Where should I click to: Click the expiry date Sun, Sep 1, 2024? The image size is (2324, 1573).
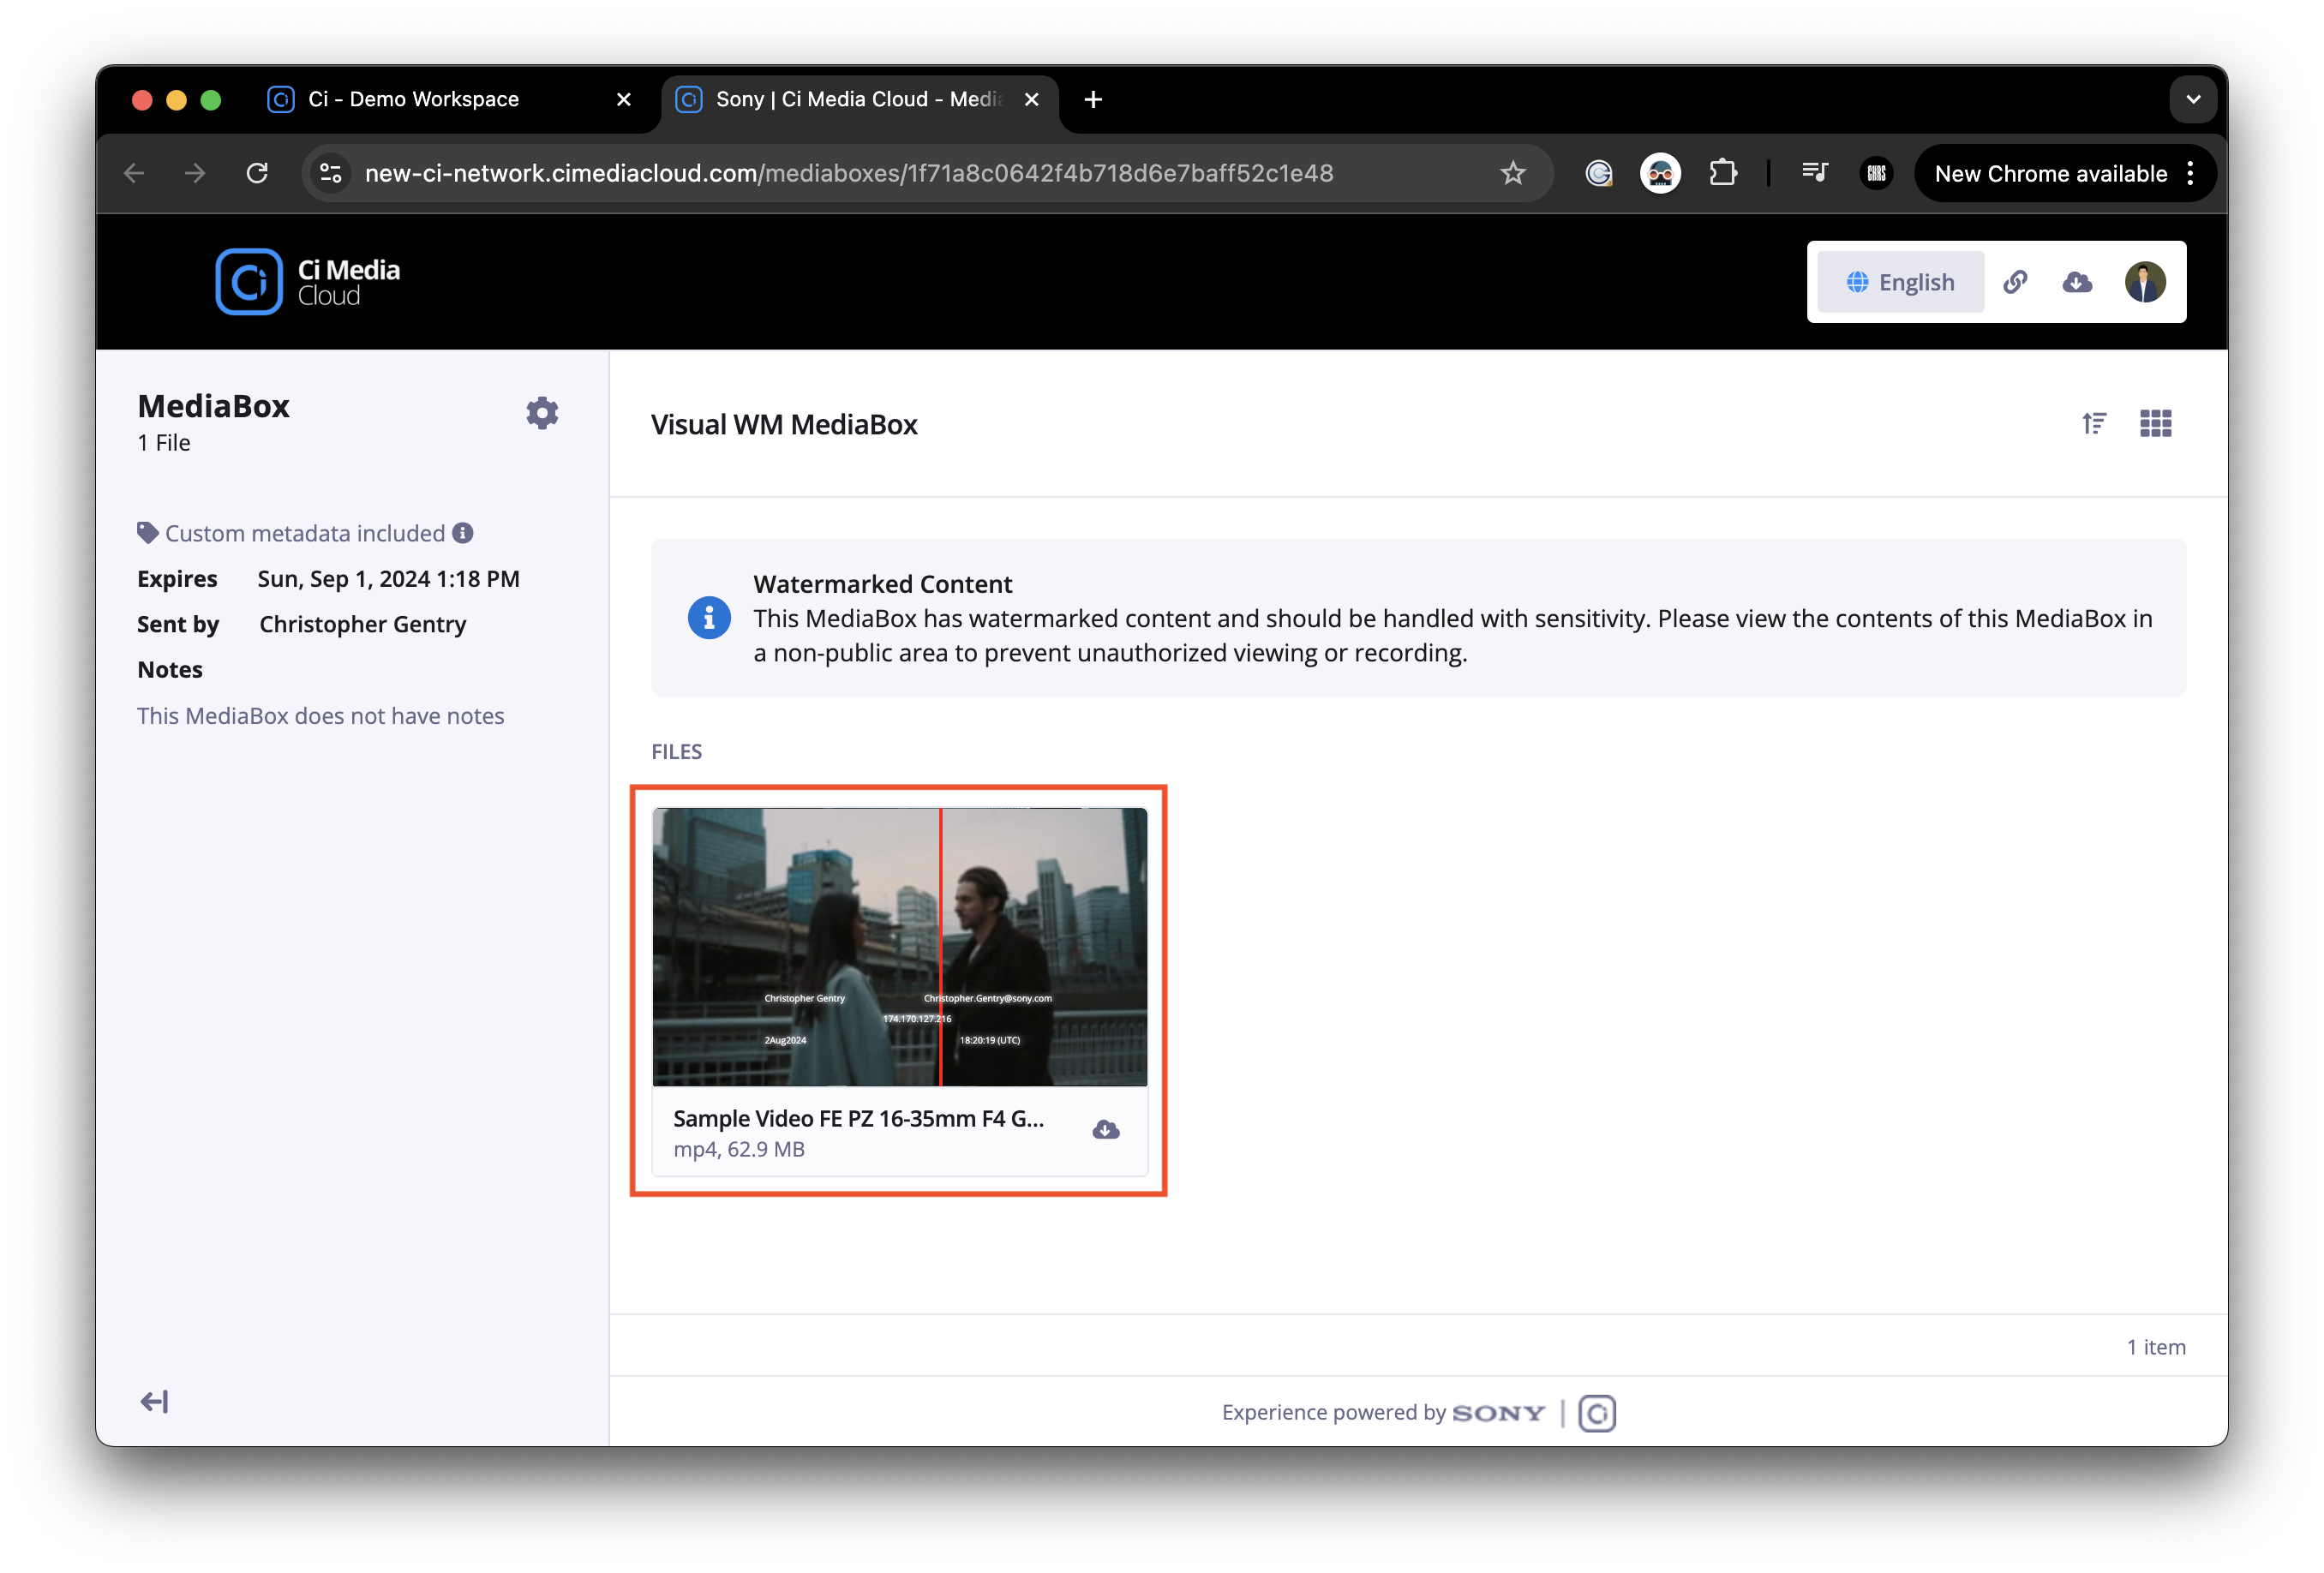(388, 579)
